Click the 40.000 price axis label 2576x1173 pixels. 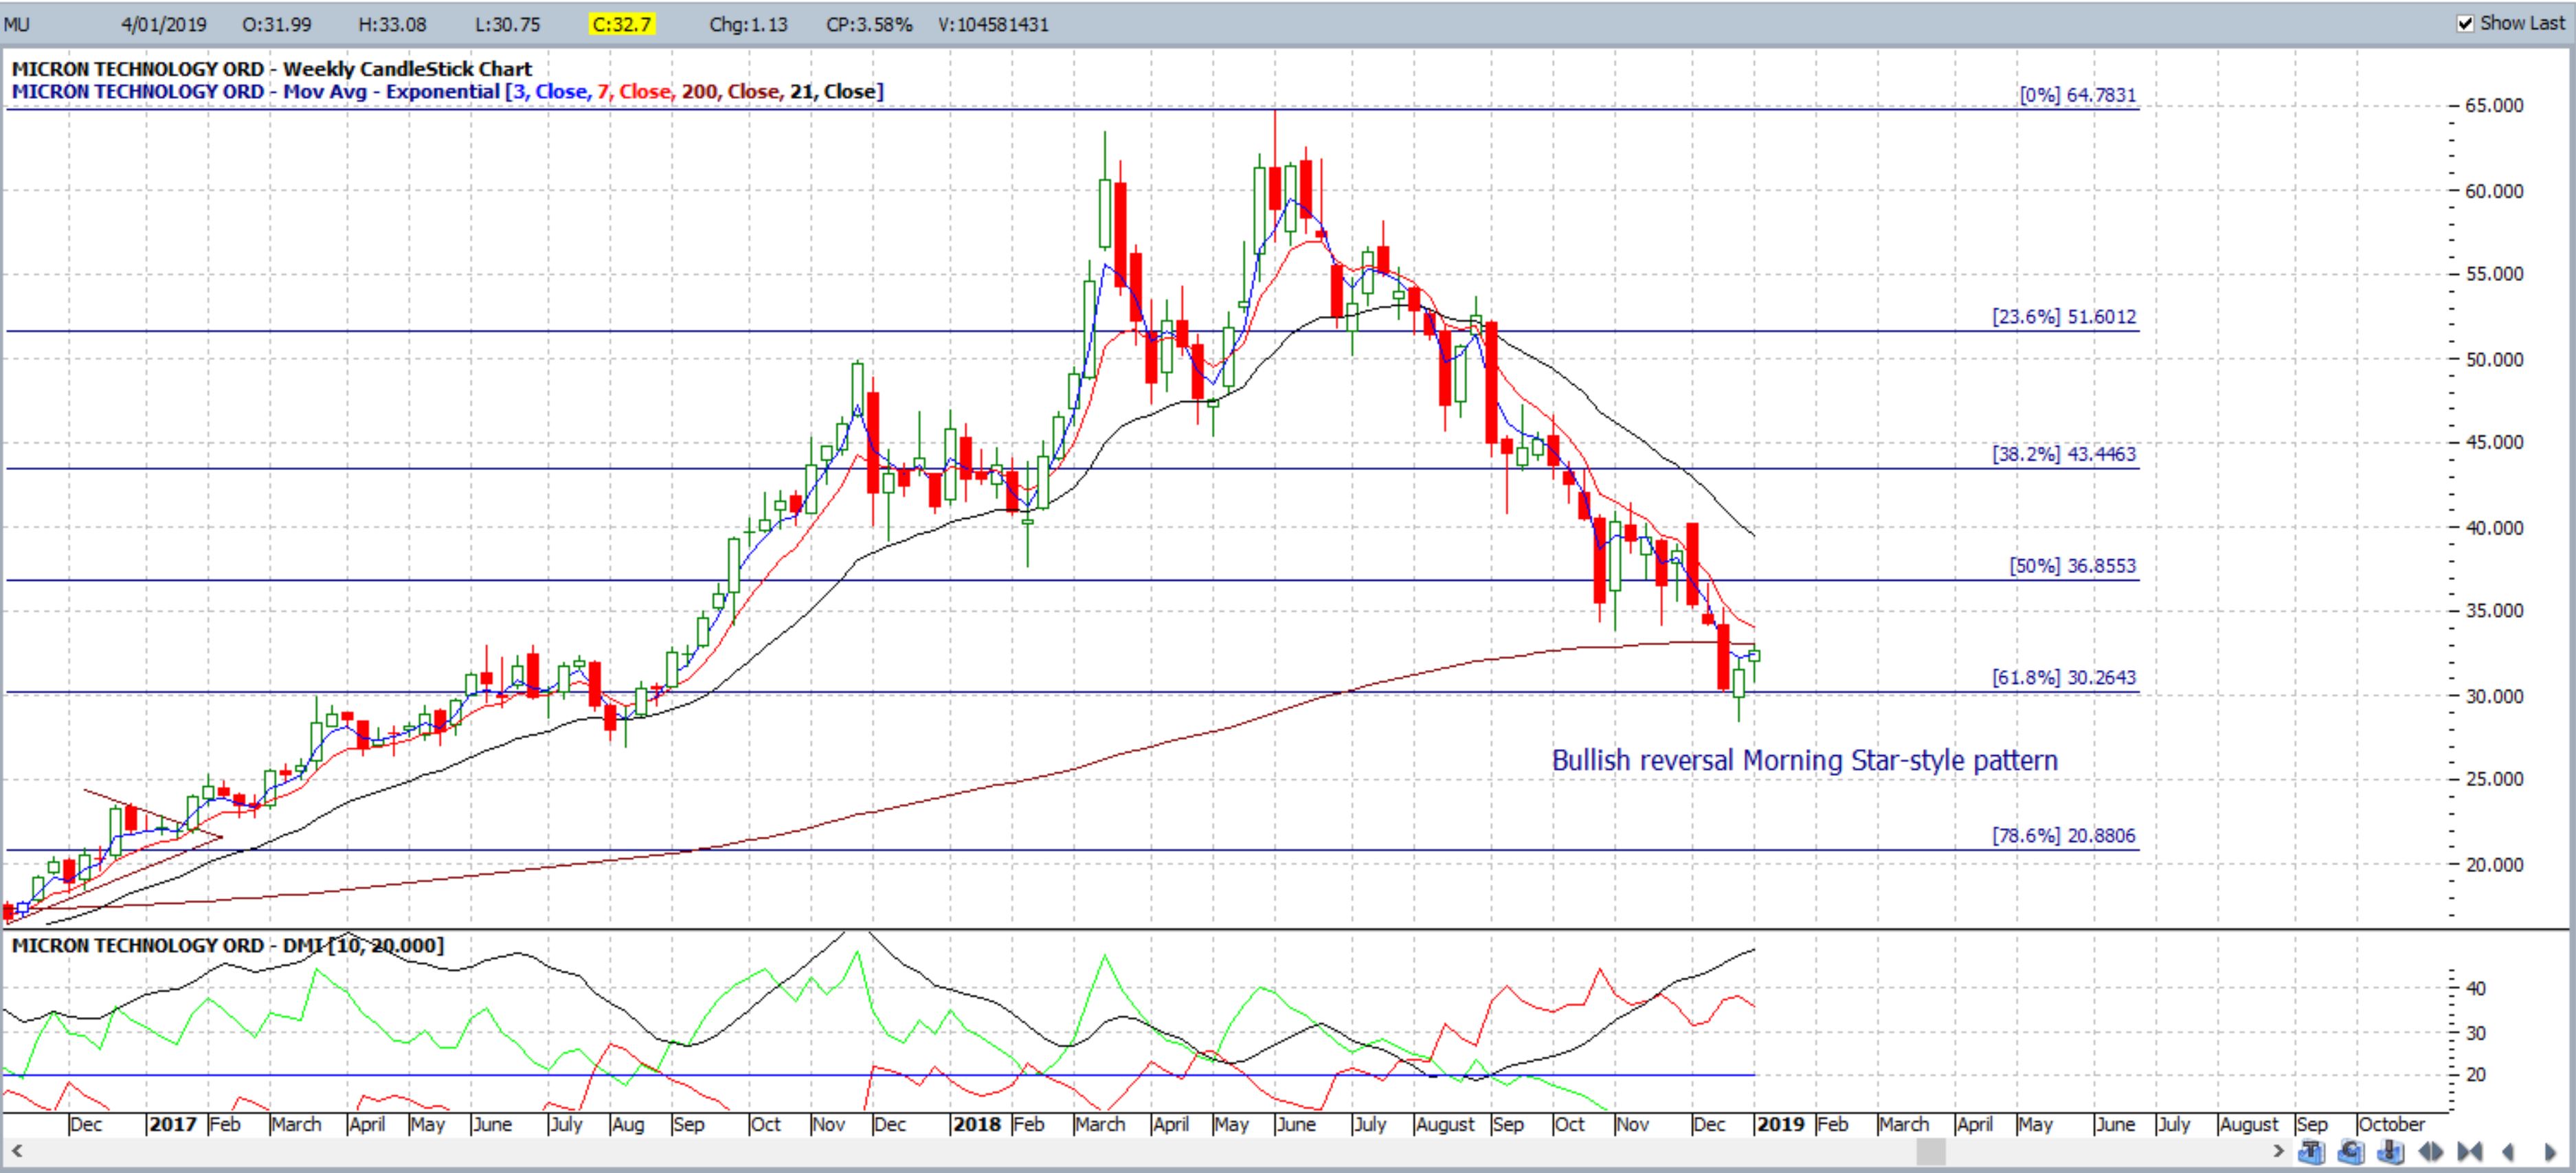(2494, 528)
